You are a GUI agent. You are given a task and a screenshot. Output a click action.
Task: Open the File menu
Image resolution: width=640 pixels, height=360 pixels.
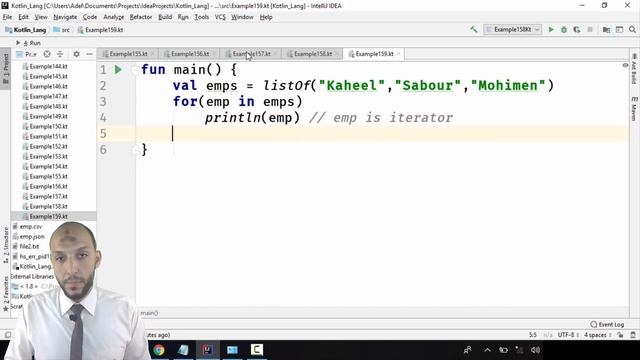(x=7, y=17)
